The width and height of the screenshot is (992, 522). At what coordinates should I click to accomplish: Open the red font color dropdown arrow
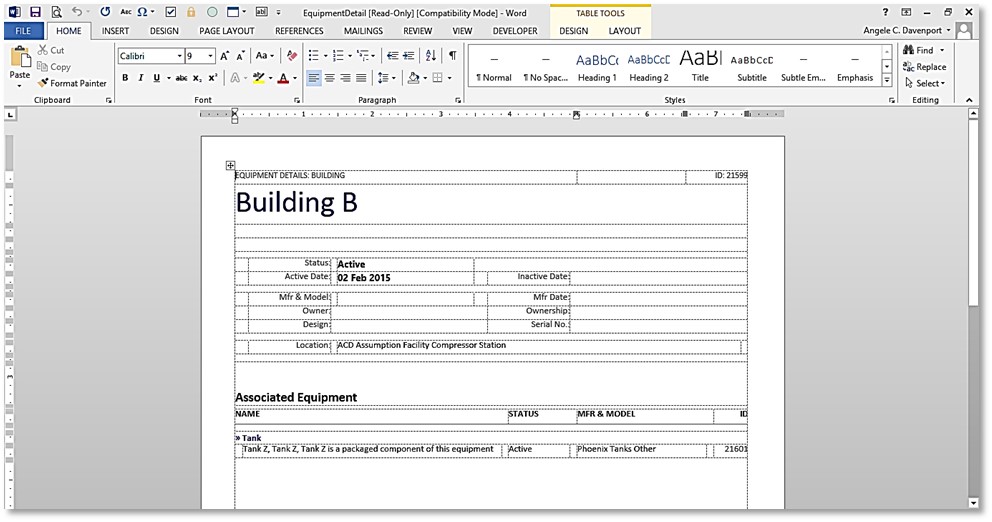pyautogui.click(x=295, y=78)
